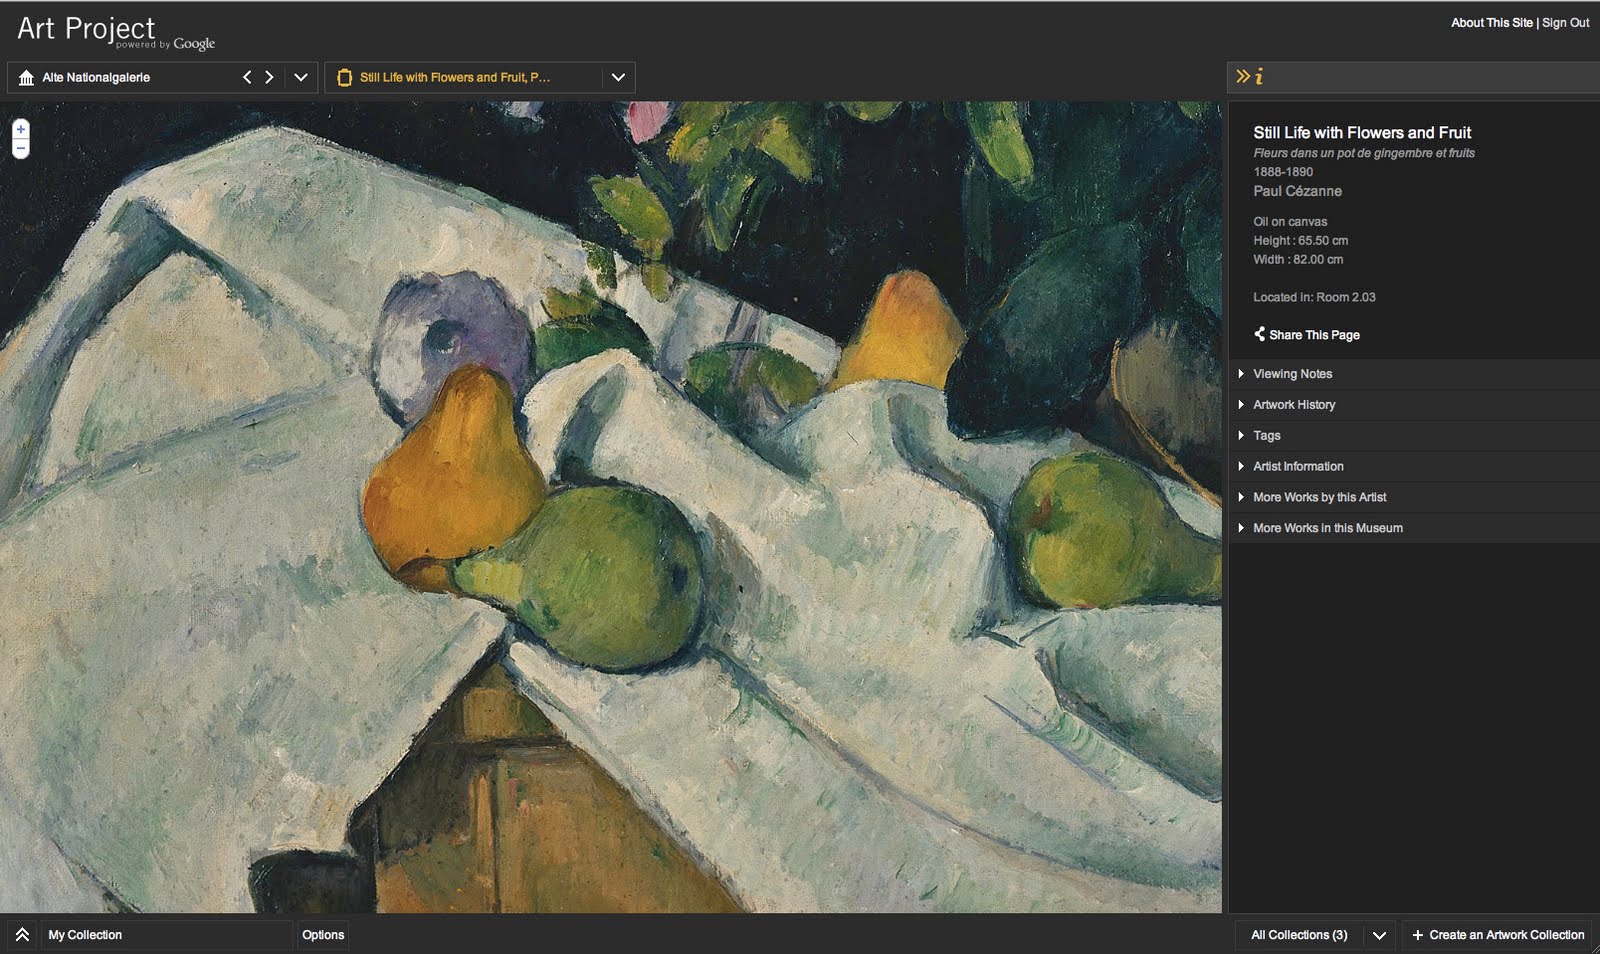Click the Art Project logo
The height and width of the screenshot is (954, 1600).
115,31
